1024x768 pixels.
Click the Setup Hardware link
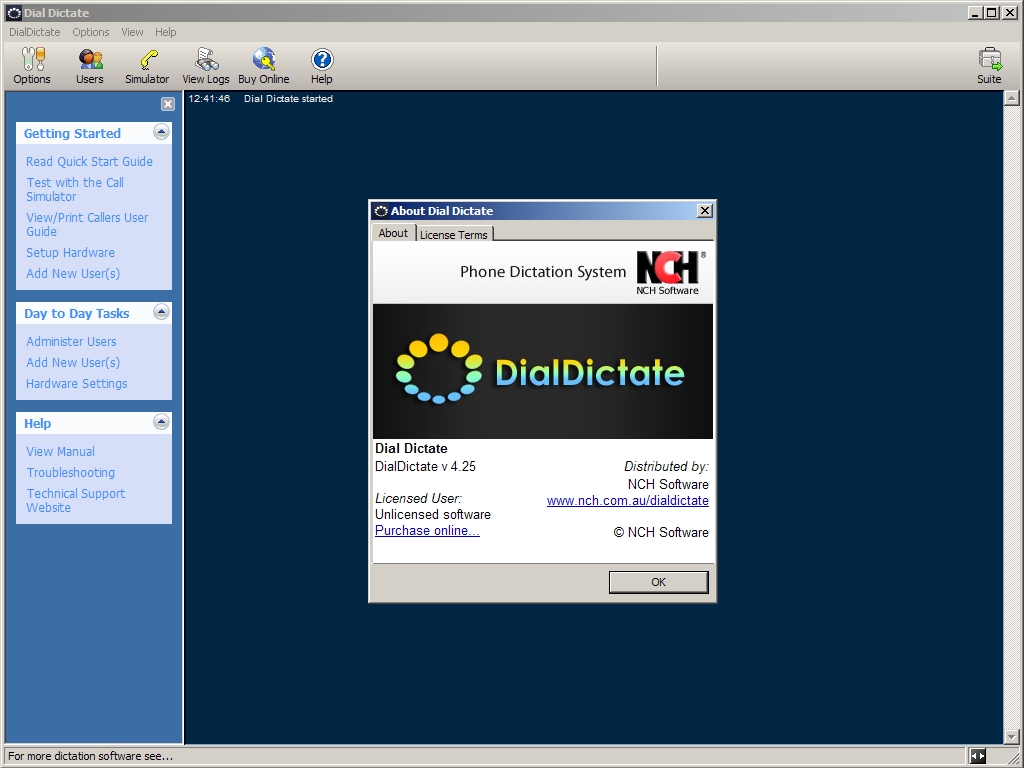71,253
